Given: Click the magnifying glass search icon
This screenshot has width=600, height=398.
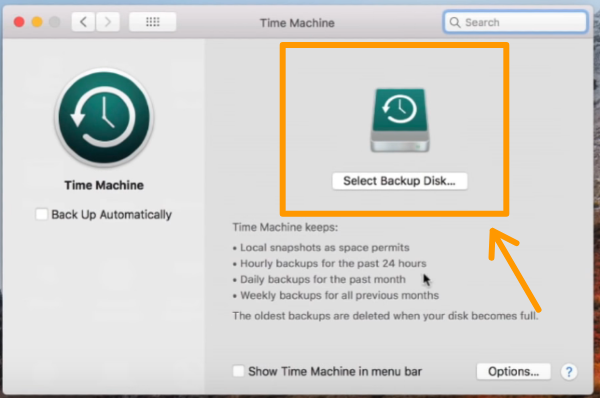Looking at the screenshot, I should pyautogui.click(x=455, y=22).
